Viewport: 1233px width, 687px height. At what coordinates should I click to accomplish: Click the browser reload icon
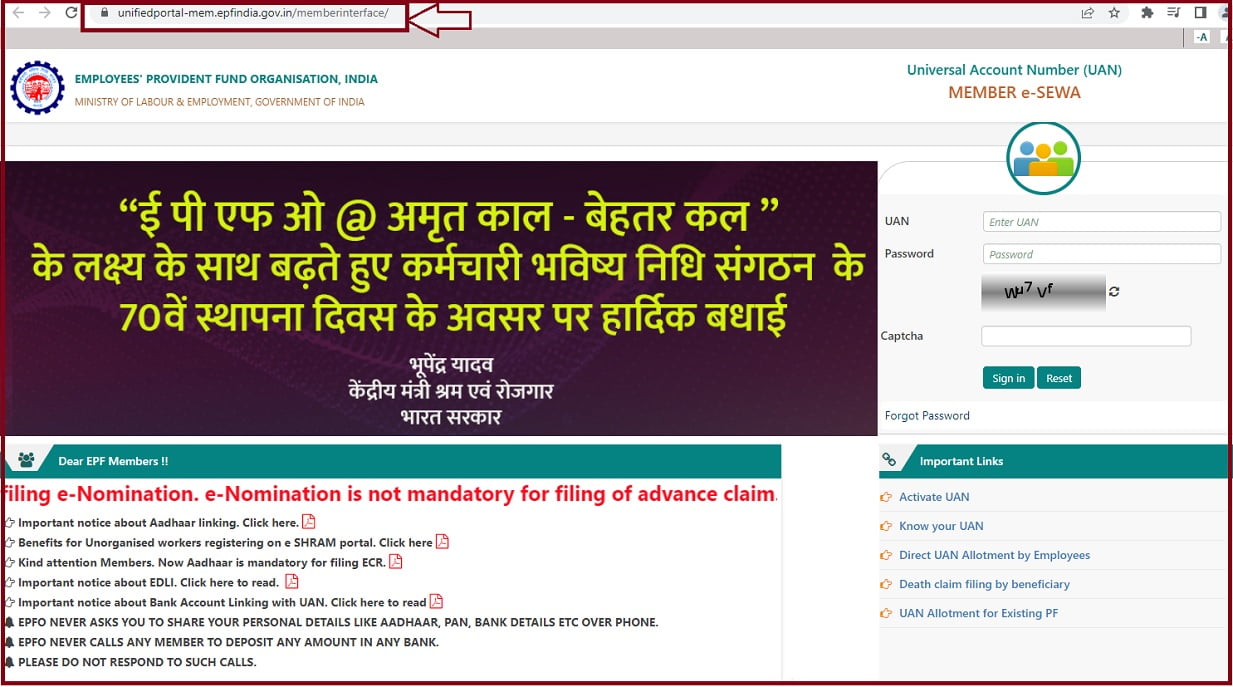[71, 13]
